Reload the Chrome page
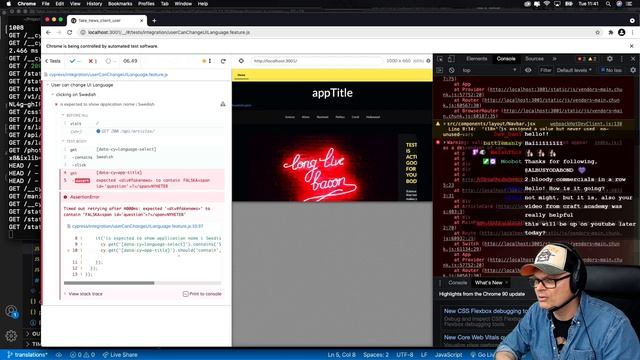640x360 pixels. pos(70,32)
